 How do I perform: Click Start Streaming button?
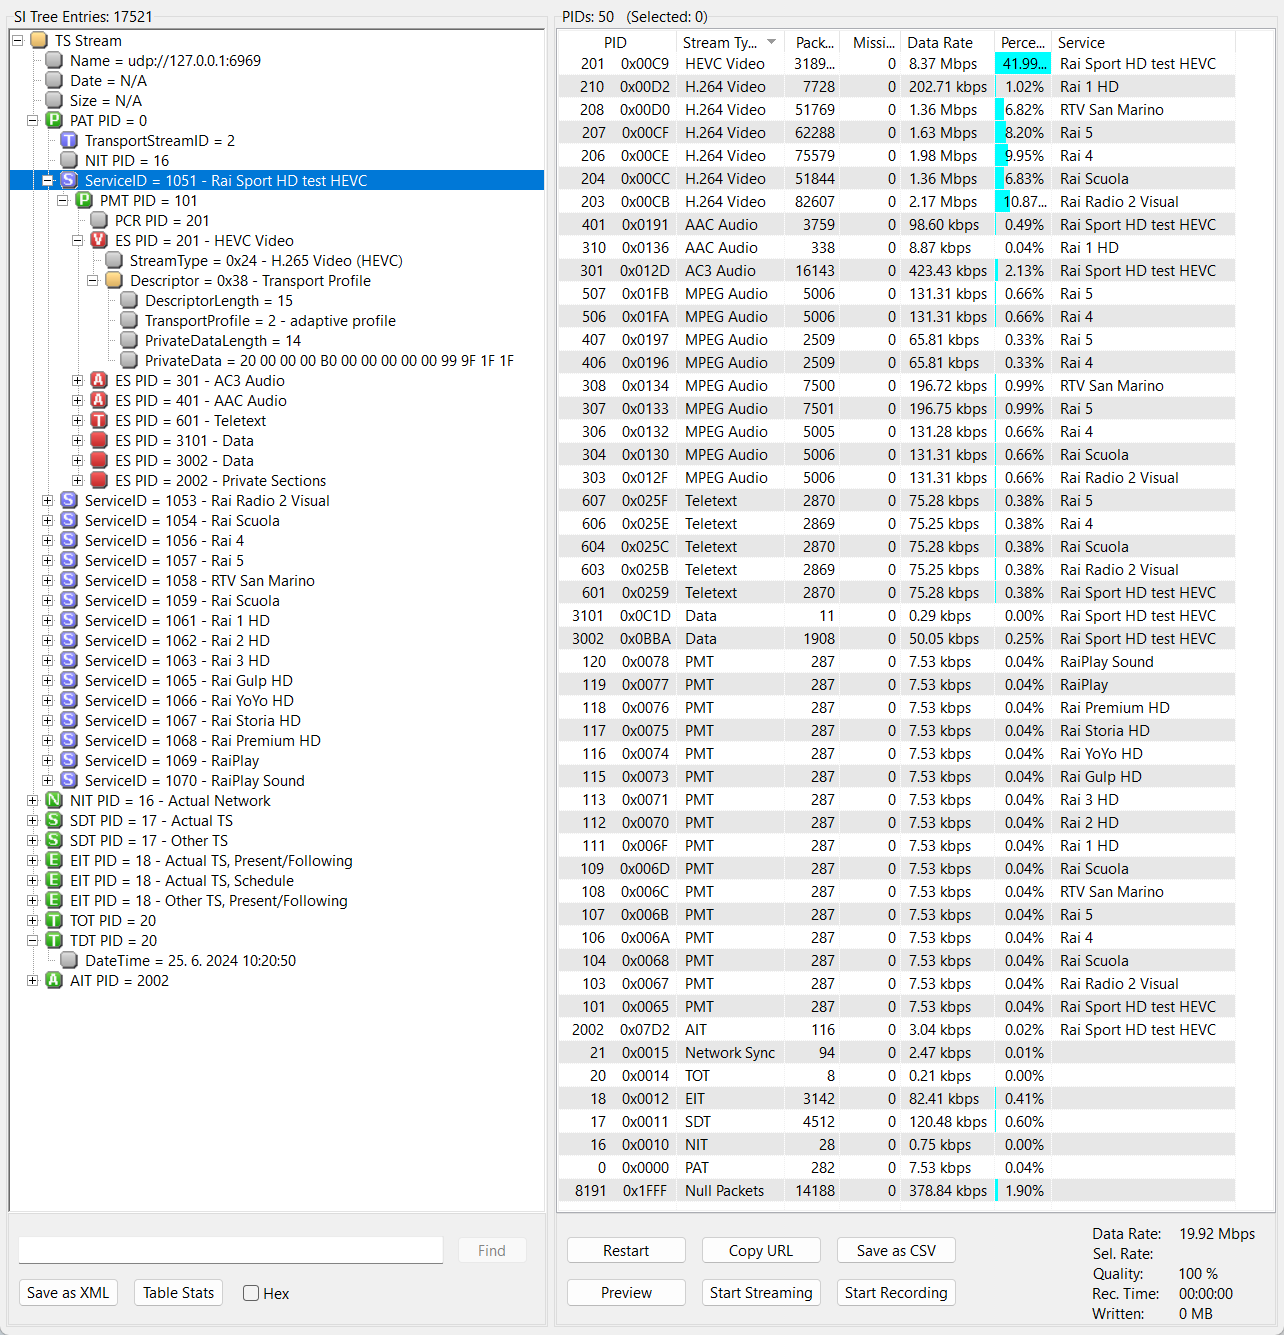pyautogui.click(x=761, y=1292)
